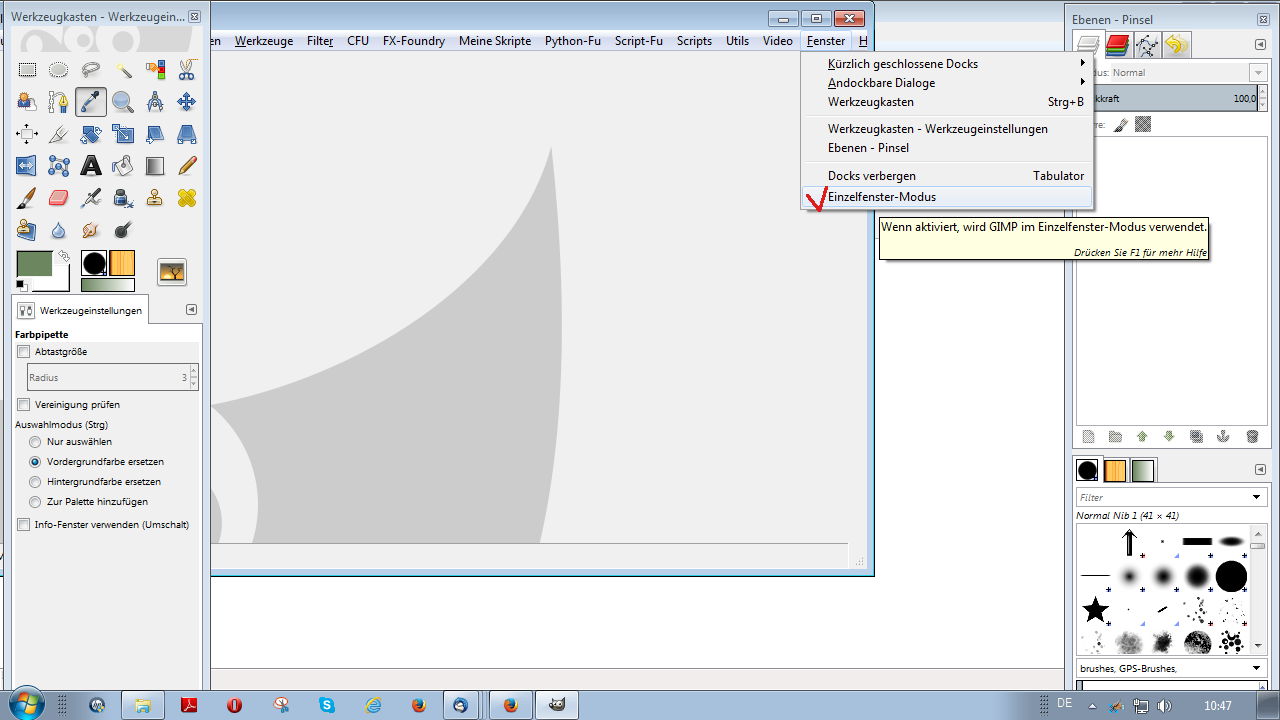The width and height of the screenshot is (1280, 720).
Task: Delete layer using the trash icon
Action: click(1252, 437)
